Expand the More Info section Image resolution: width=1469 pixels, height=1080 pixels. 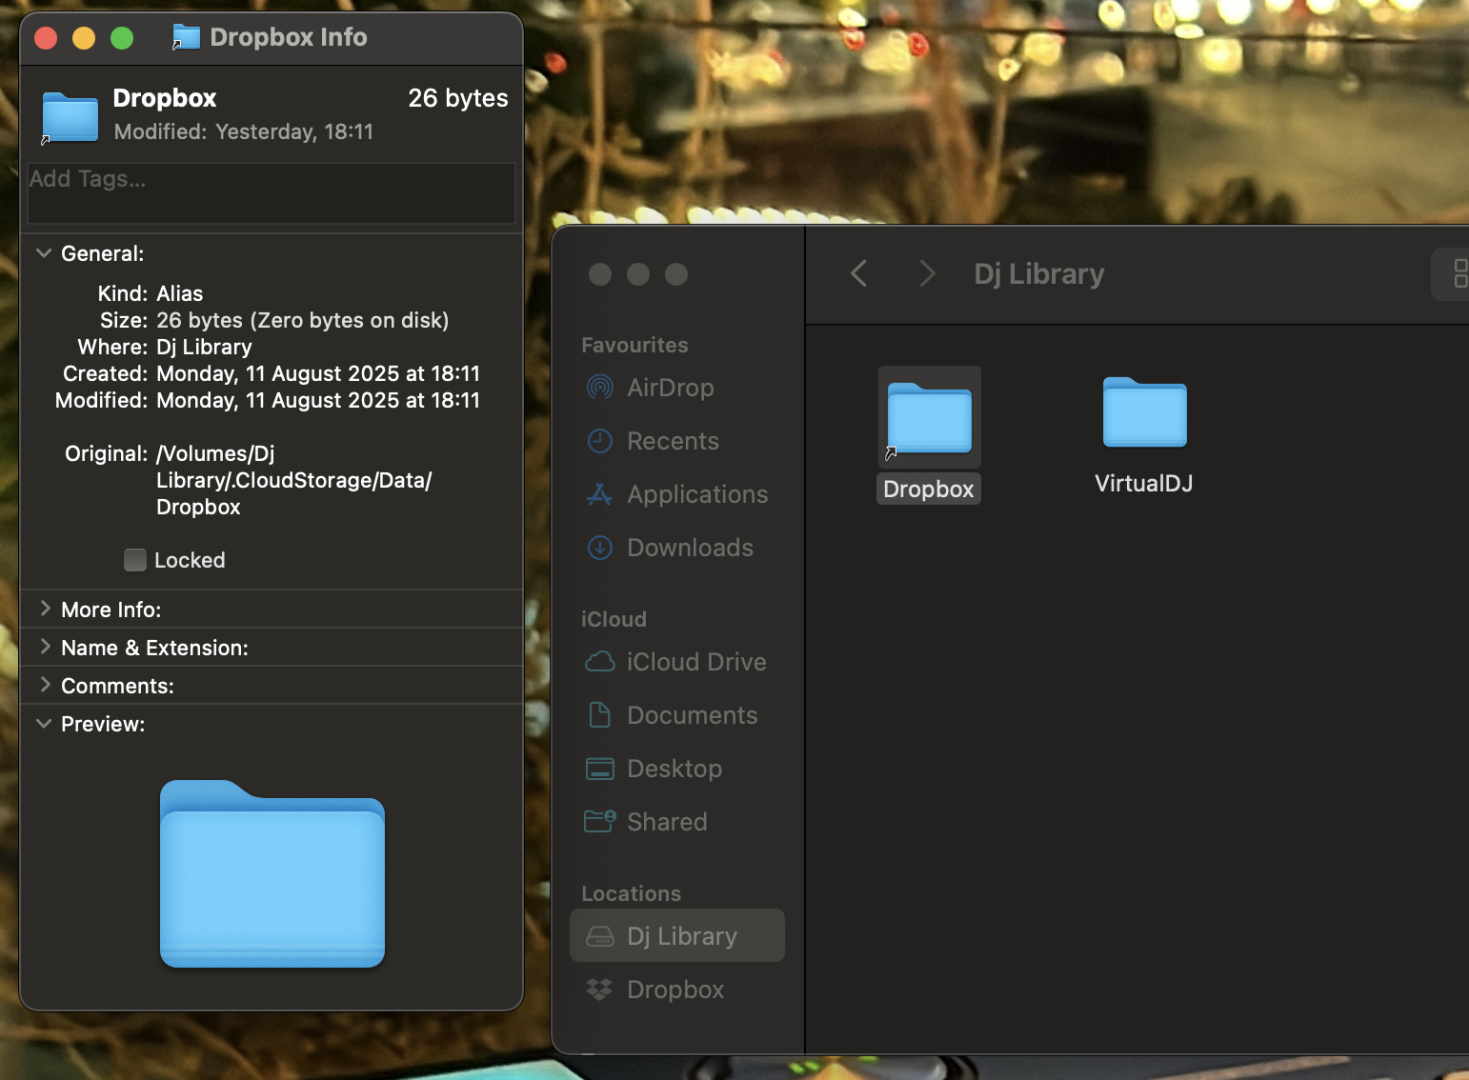pos(44,609)
